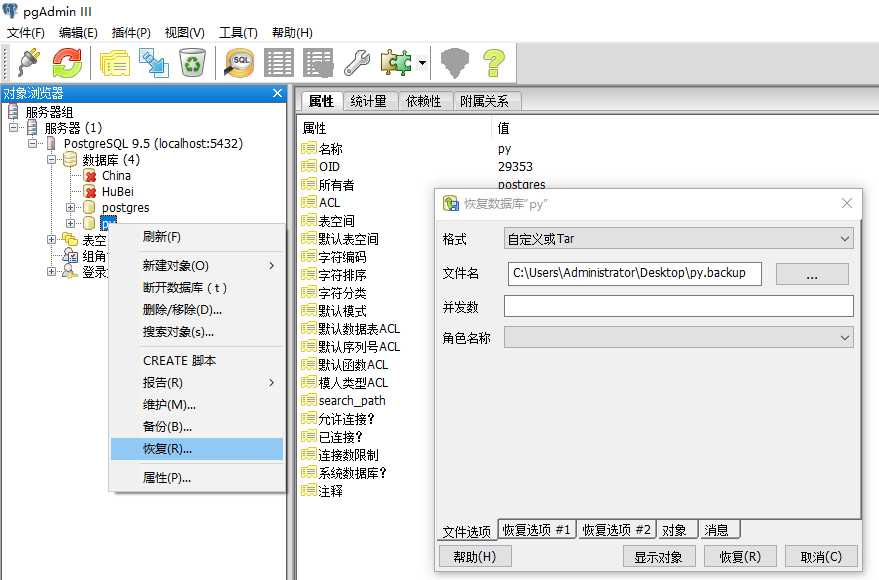Image resolution: width=879 pixels, height=580 pixels.
Task: Click the 恢复(R) button
Action: [739, 556]
